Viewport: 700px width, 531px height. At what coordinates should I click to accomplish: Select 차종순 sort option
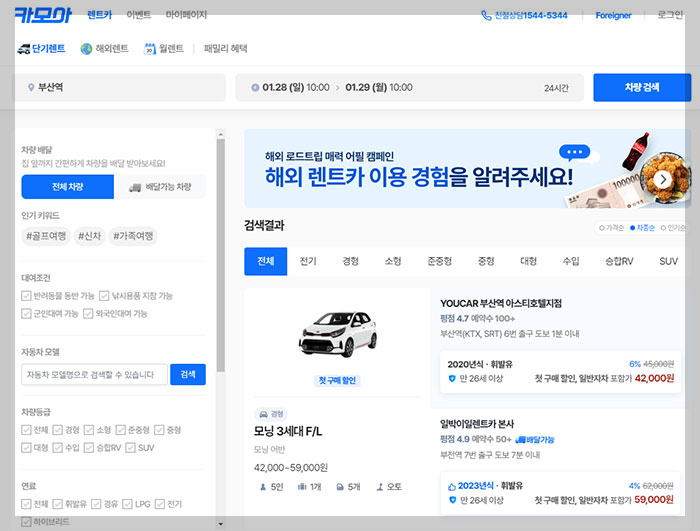642,228
